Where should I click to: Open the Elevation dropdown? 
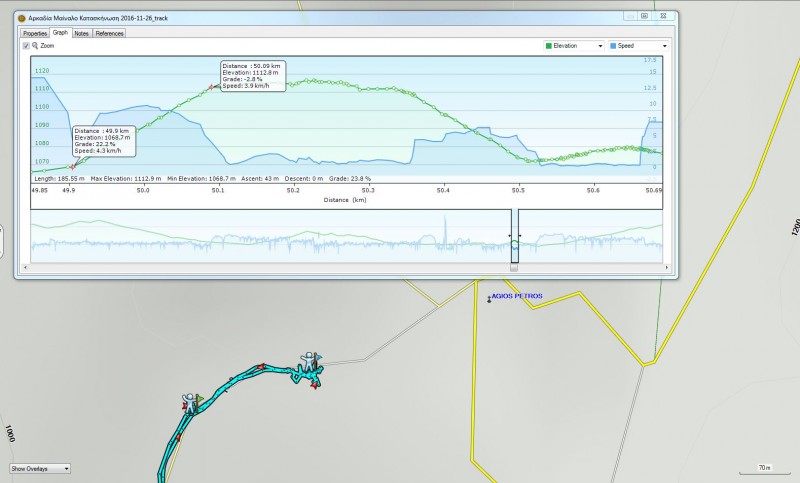pos(573,46)
